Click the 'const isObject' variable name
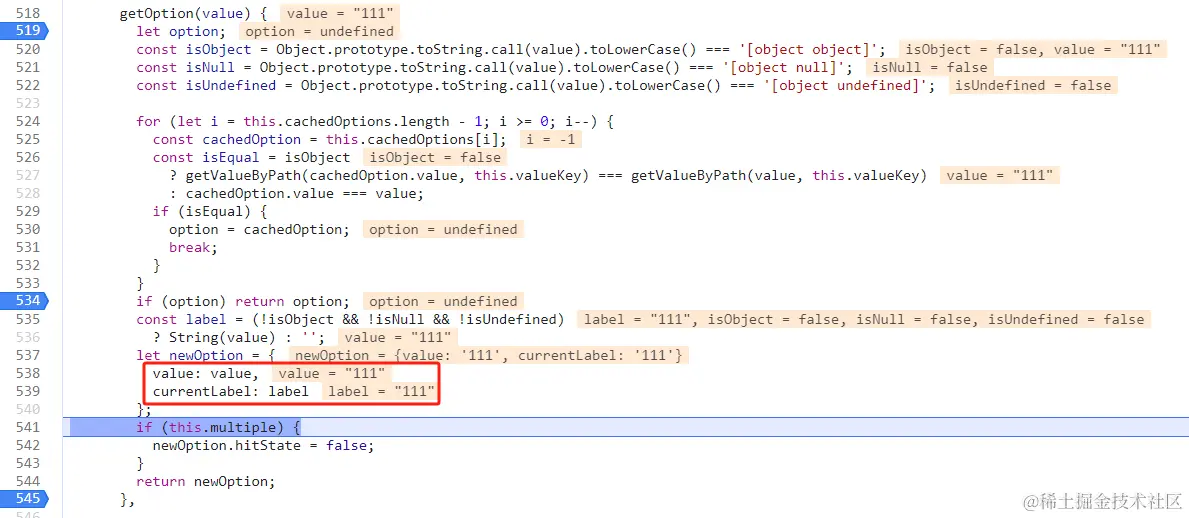 [218, 49]
